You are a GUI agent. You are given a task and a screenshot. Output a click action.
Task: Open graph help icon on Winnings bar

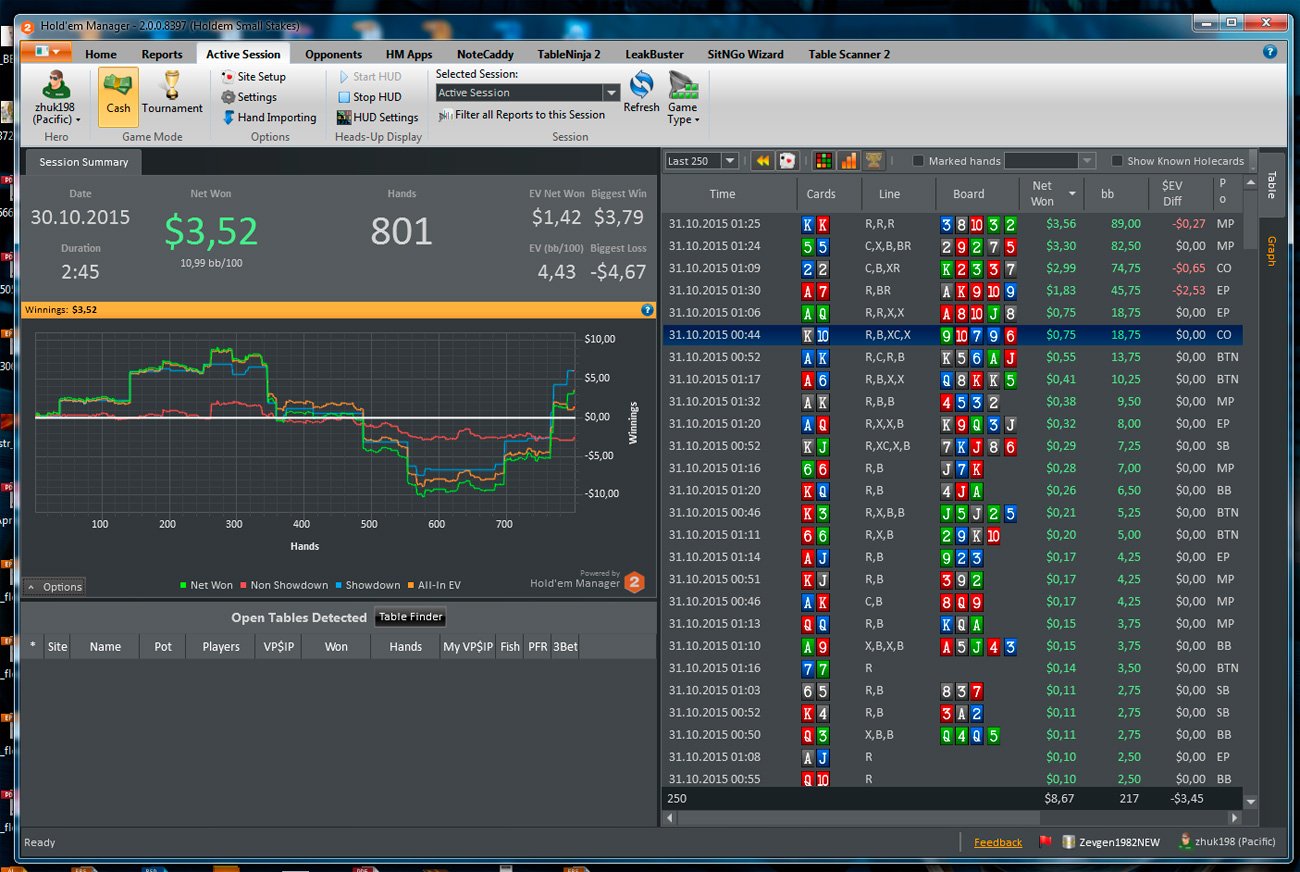point(647,310)
